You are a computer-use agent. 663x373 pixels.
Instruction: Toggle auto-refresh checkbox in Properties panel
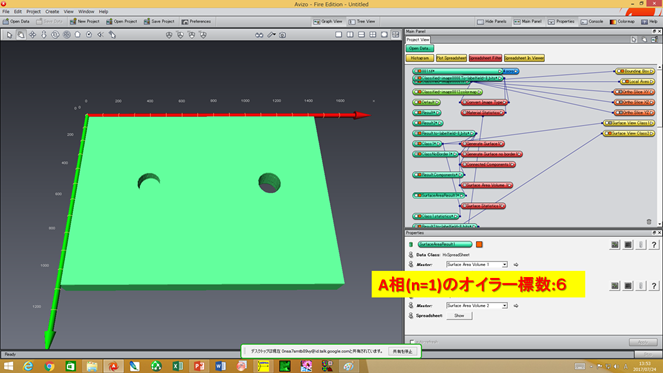pos(412,342)
